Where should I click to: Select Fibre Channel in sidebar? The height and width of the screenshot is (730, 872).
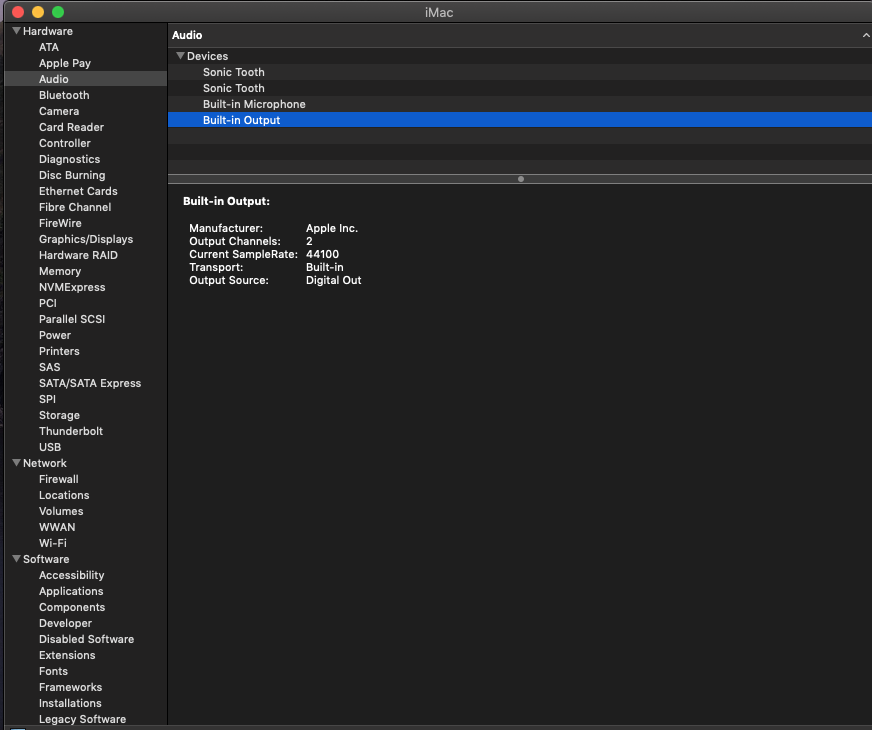pyautogui.click(x=75, y=207)
